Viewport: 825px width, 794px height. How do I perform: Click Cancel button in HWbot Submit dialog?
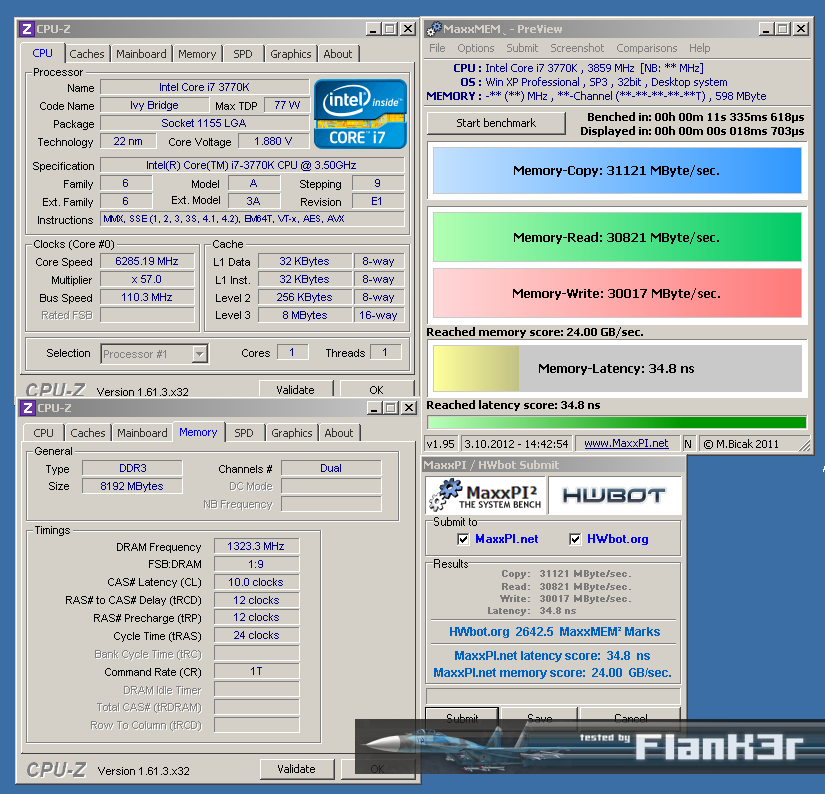(630, 718)
